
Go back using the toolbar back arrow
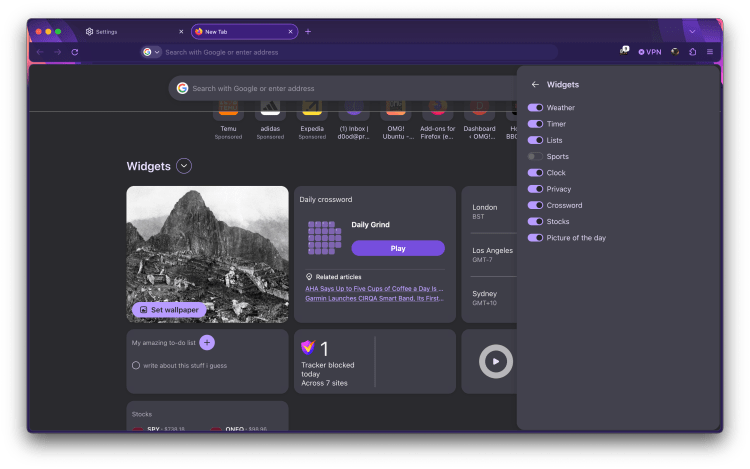click(40, 52)
